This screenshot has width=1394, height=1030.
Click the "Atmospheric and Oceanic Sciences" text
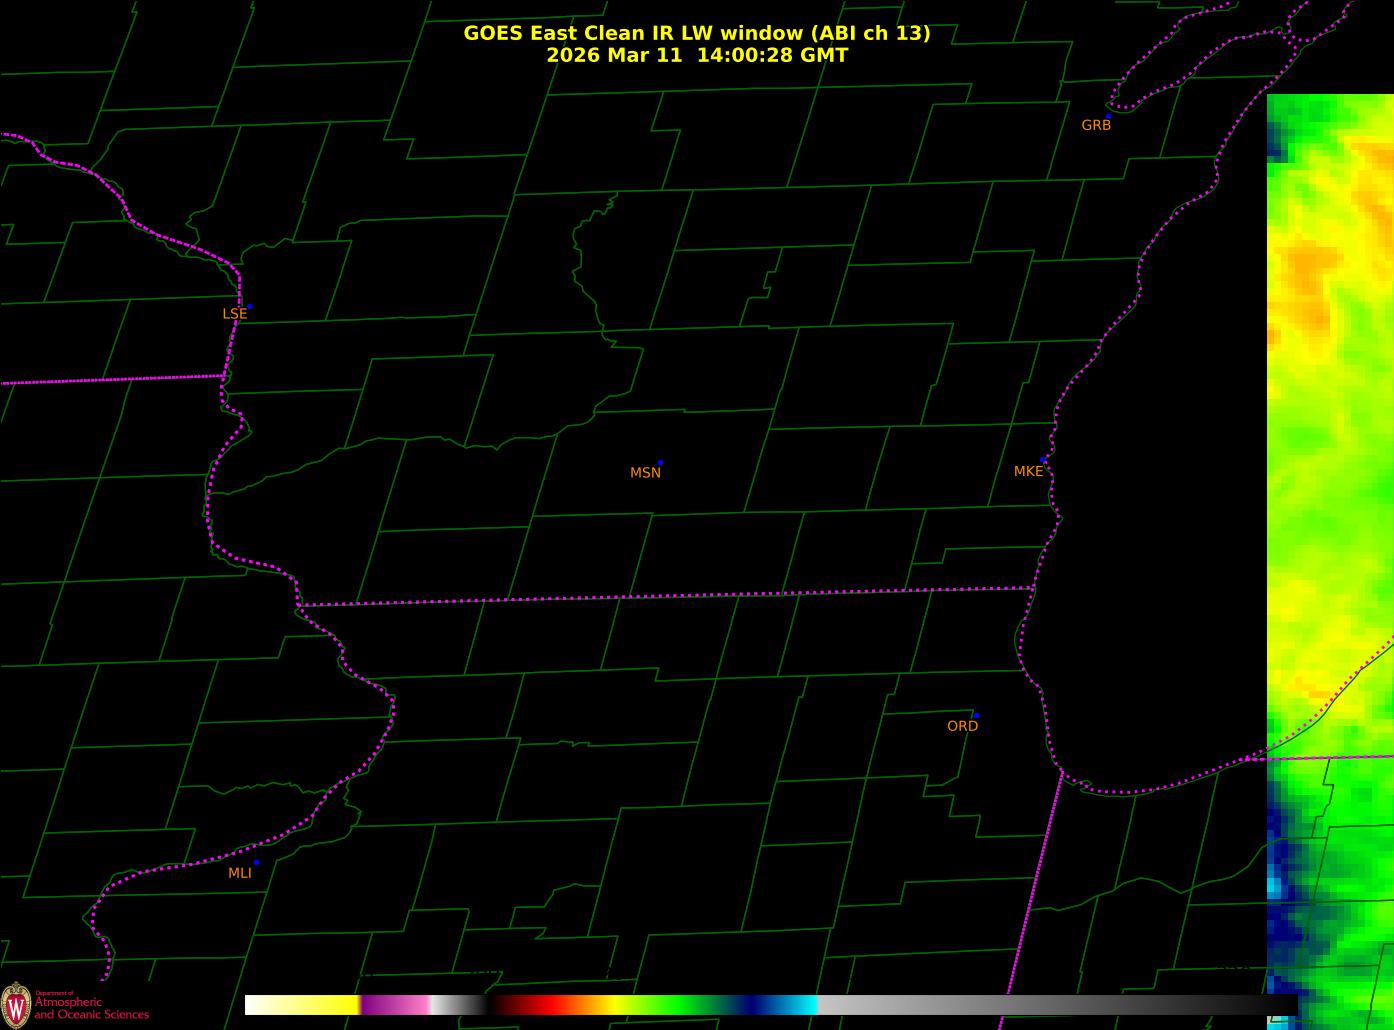click(x=92, y=1008)
